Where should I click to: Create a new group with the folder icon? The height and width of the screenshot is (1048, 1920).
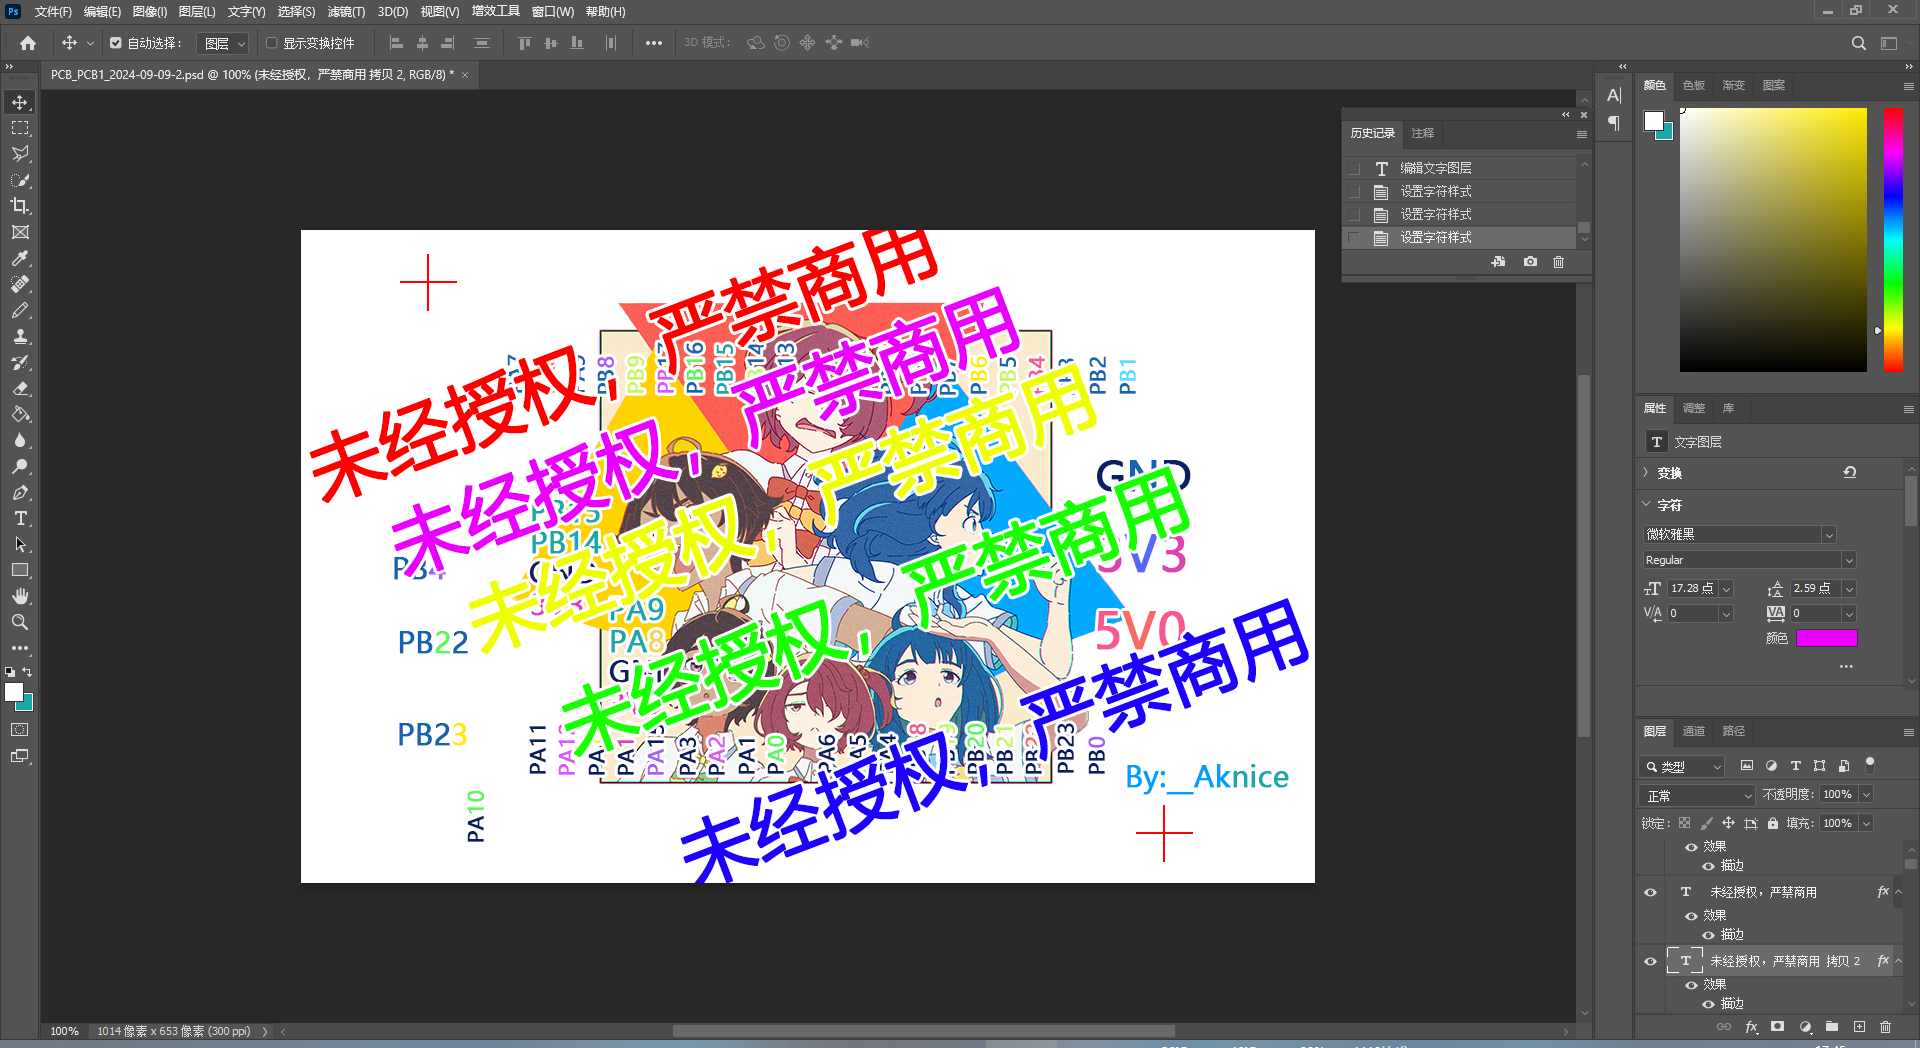coord(1831,1027)
